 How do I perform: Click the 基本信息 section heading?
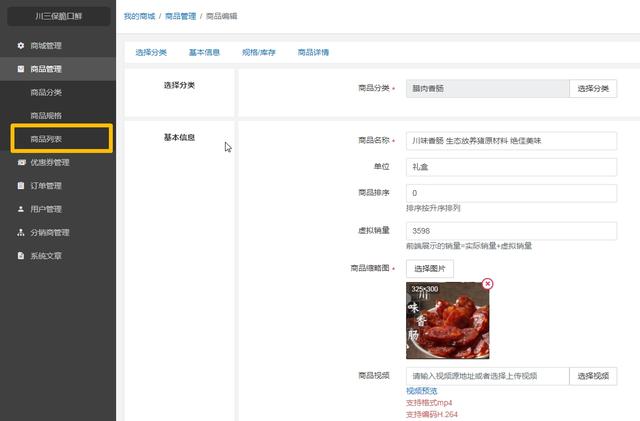pyautogui.click(x=179, y=137)
